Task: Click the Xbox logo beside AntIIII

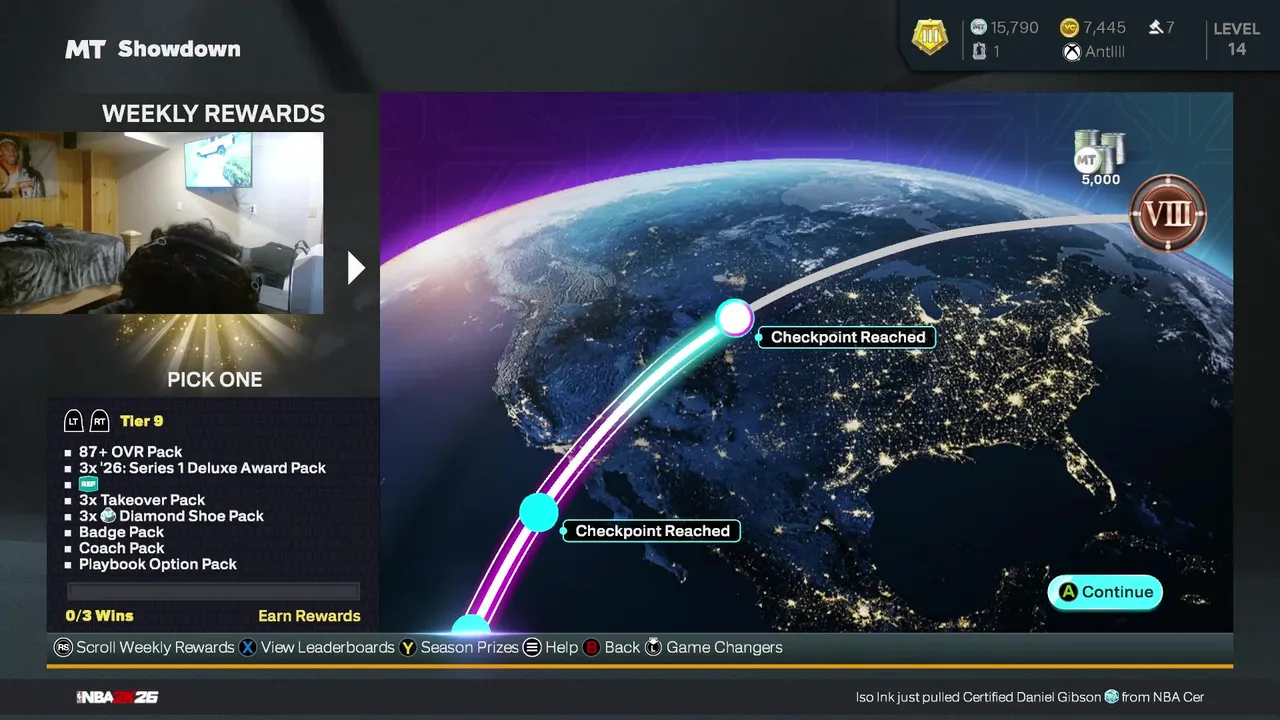Action: point(1072,52)
